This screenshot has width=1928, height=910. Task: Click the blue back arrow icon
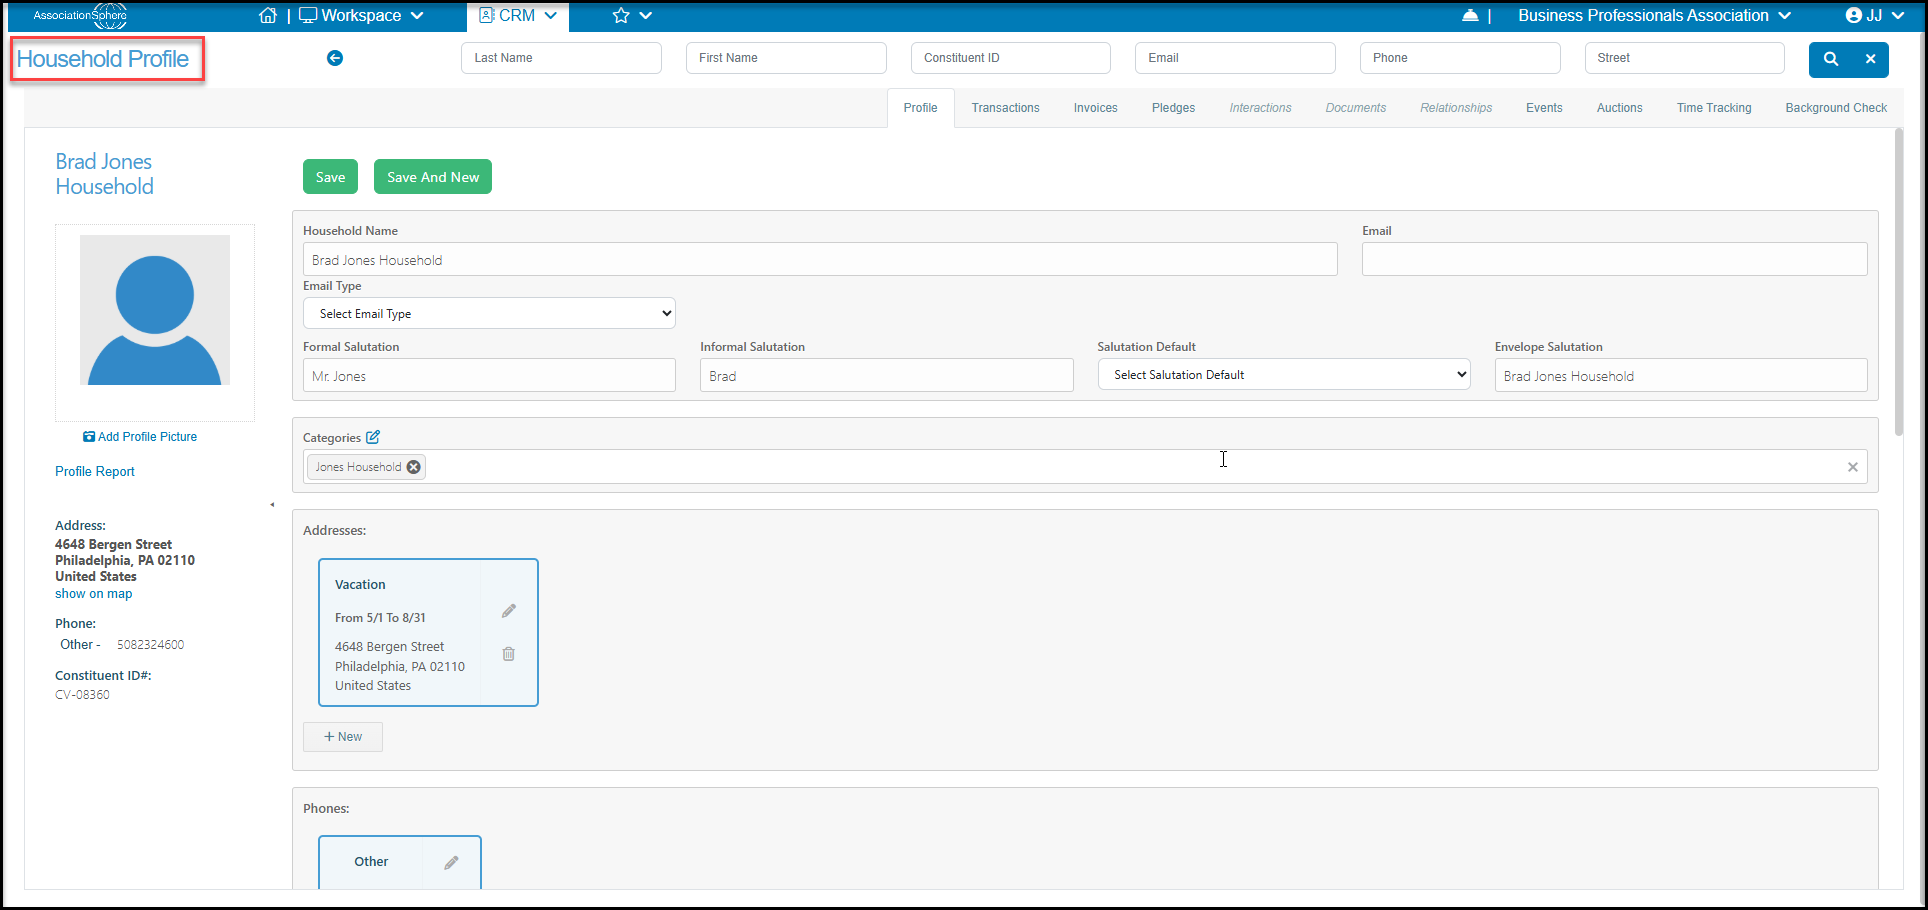point(335,58)
